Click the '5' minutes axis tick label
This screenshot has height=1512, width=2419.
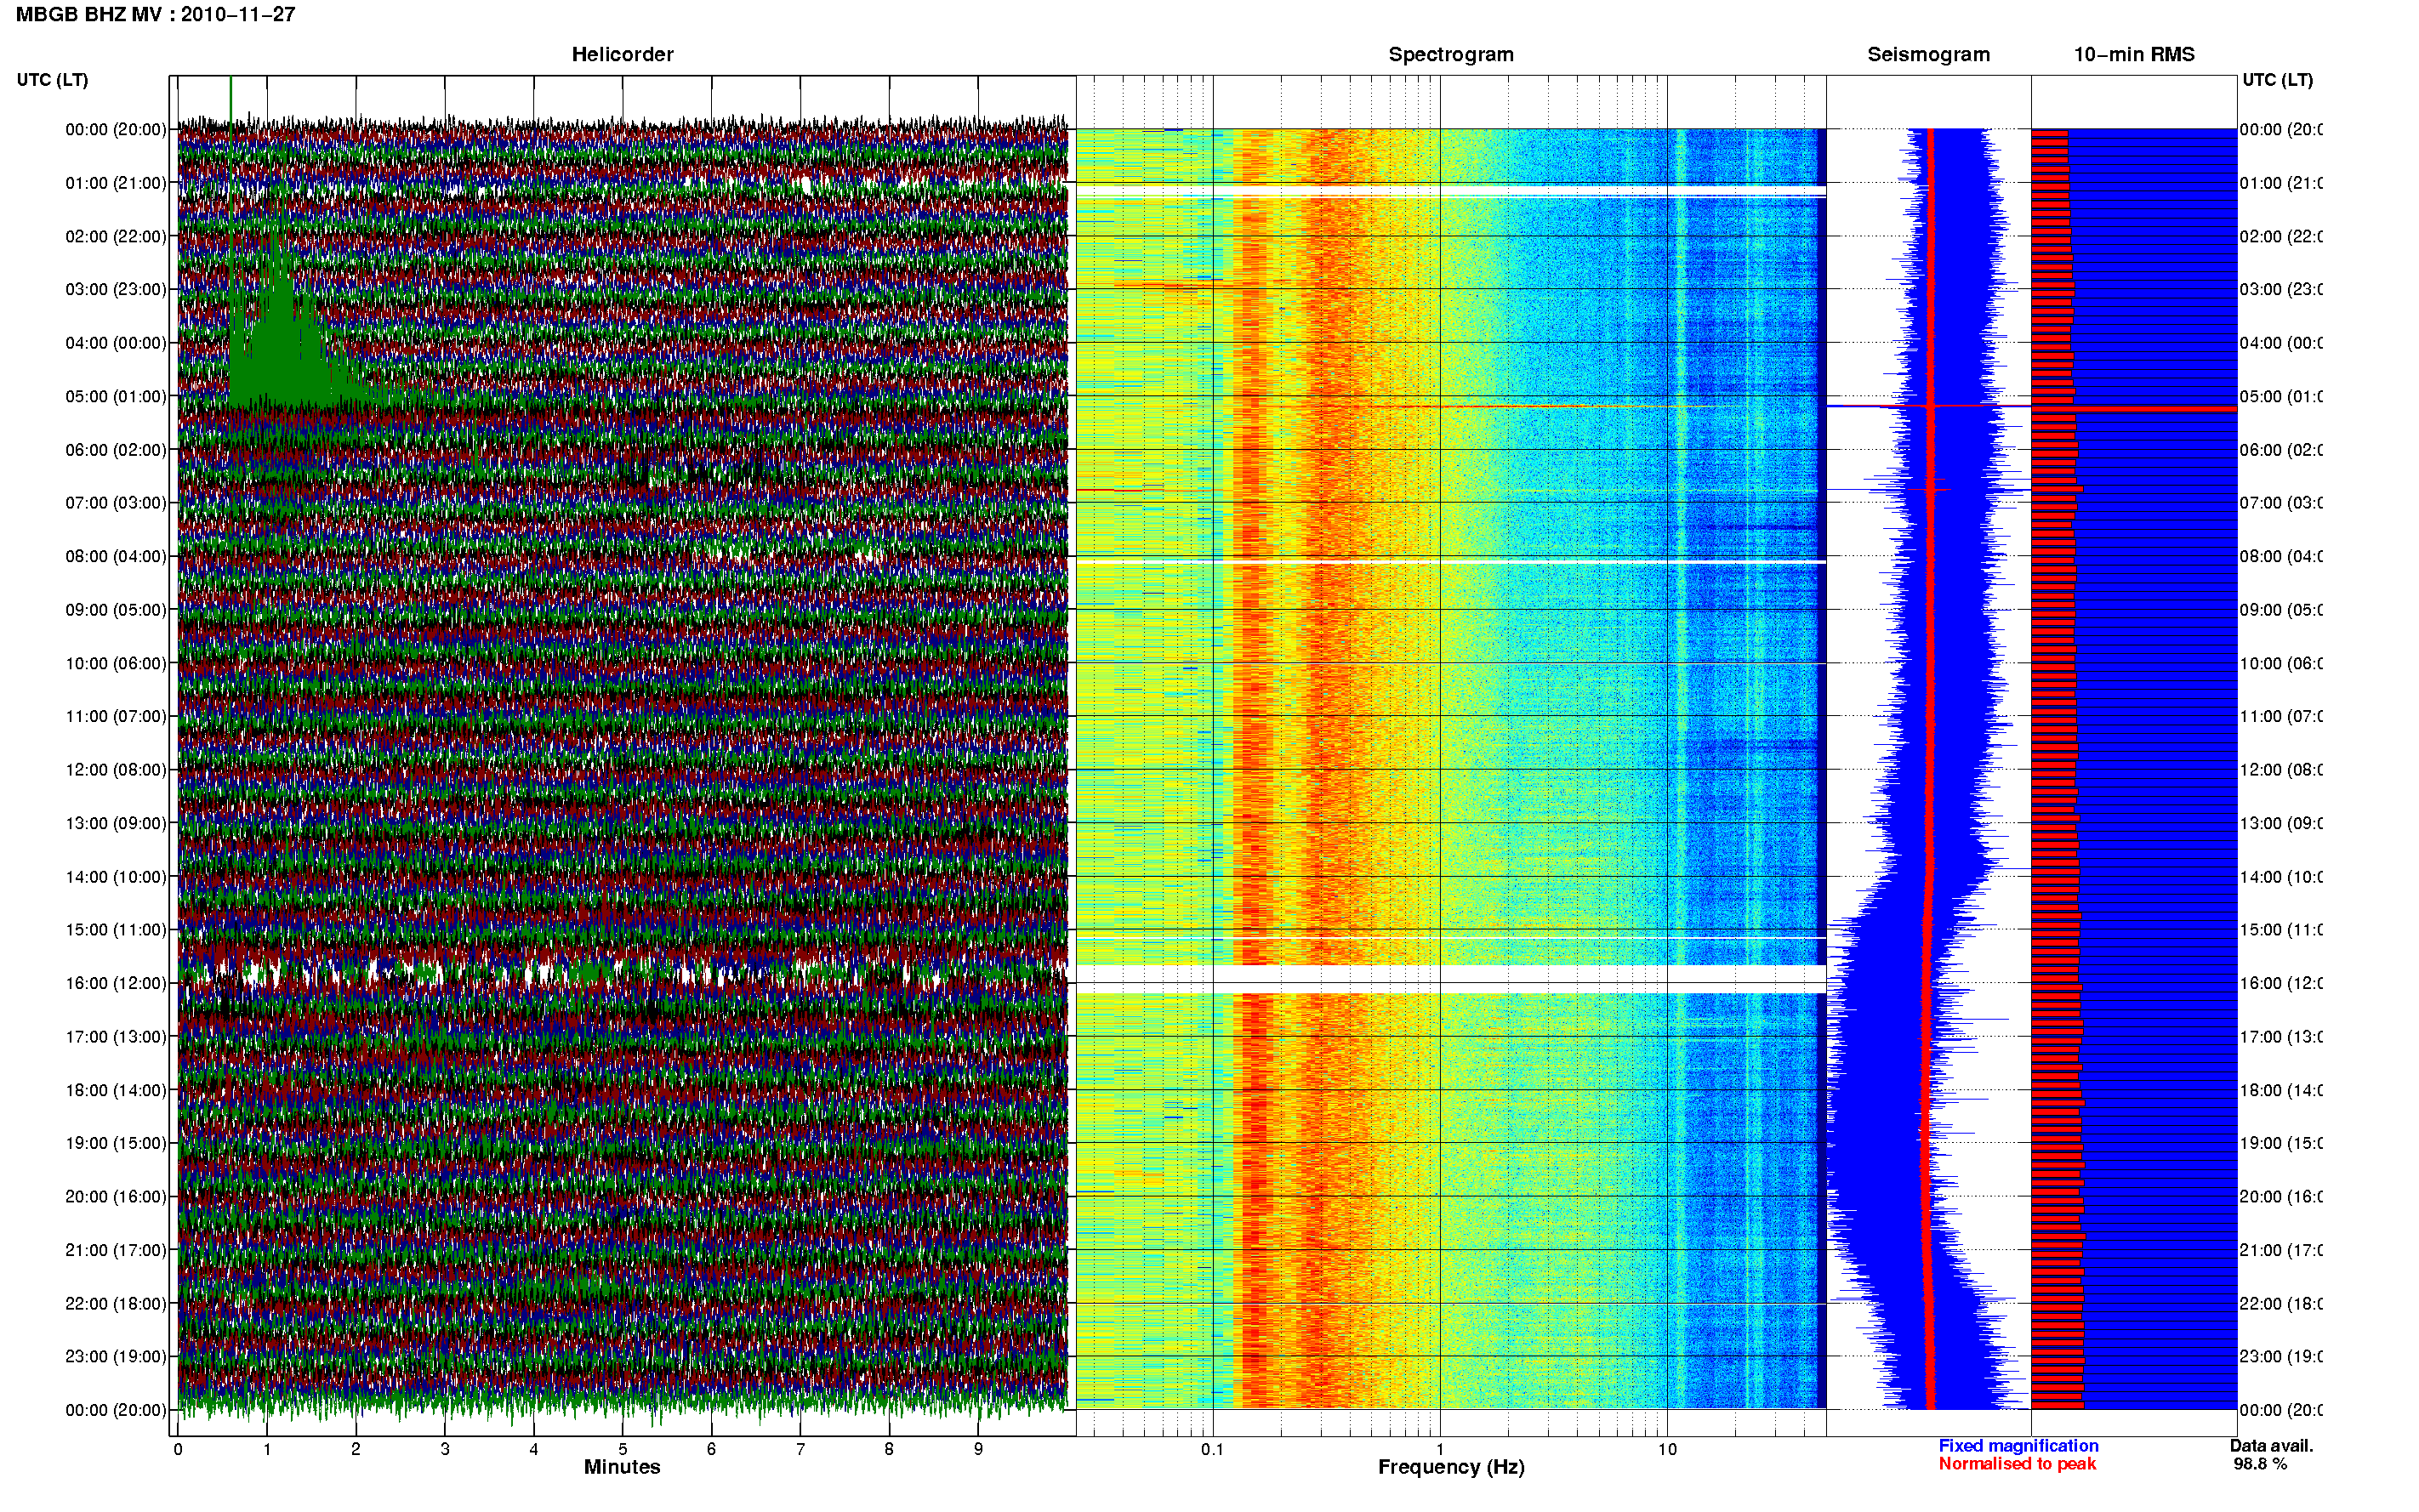pyautogui.click(x=622, y=1449)
